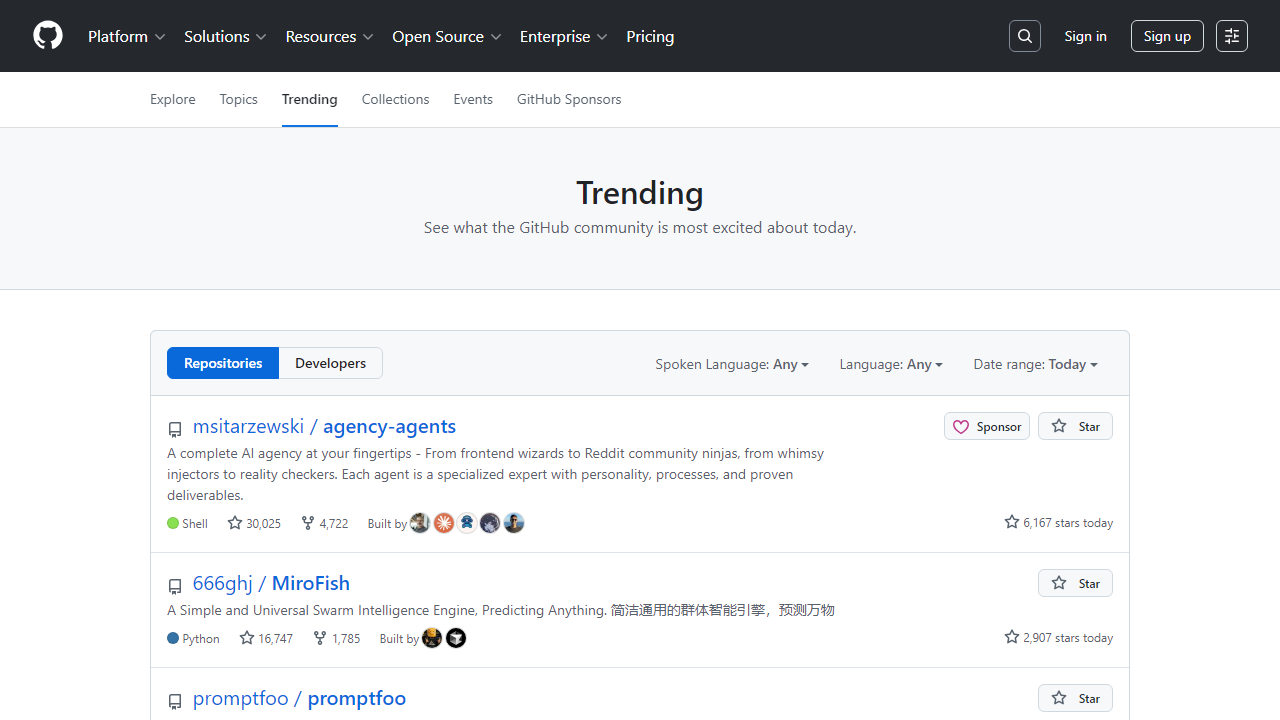Click the green Shell language dot
Screen dimensions: 1280x720
[x=173, y=523]
